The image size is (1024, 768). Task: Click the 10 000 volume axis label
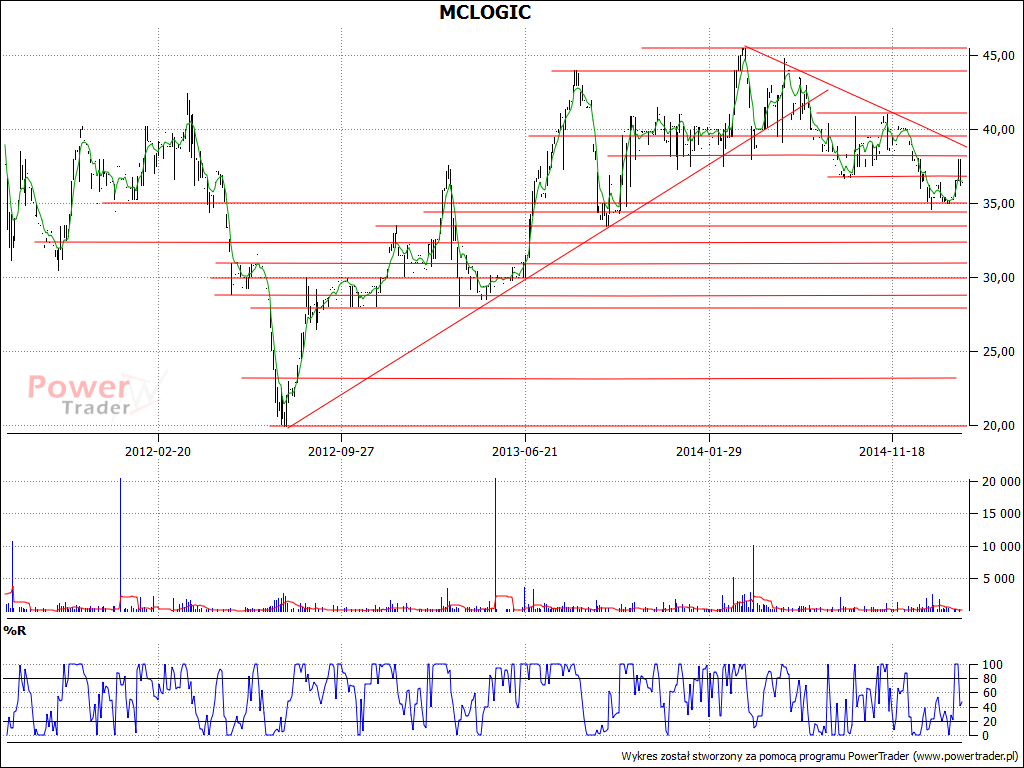(1001, 546)
